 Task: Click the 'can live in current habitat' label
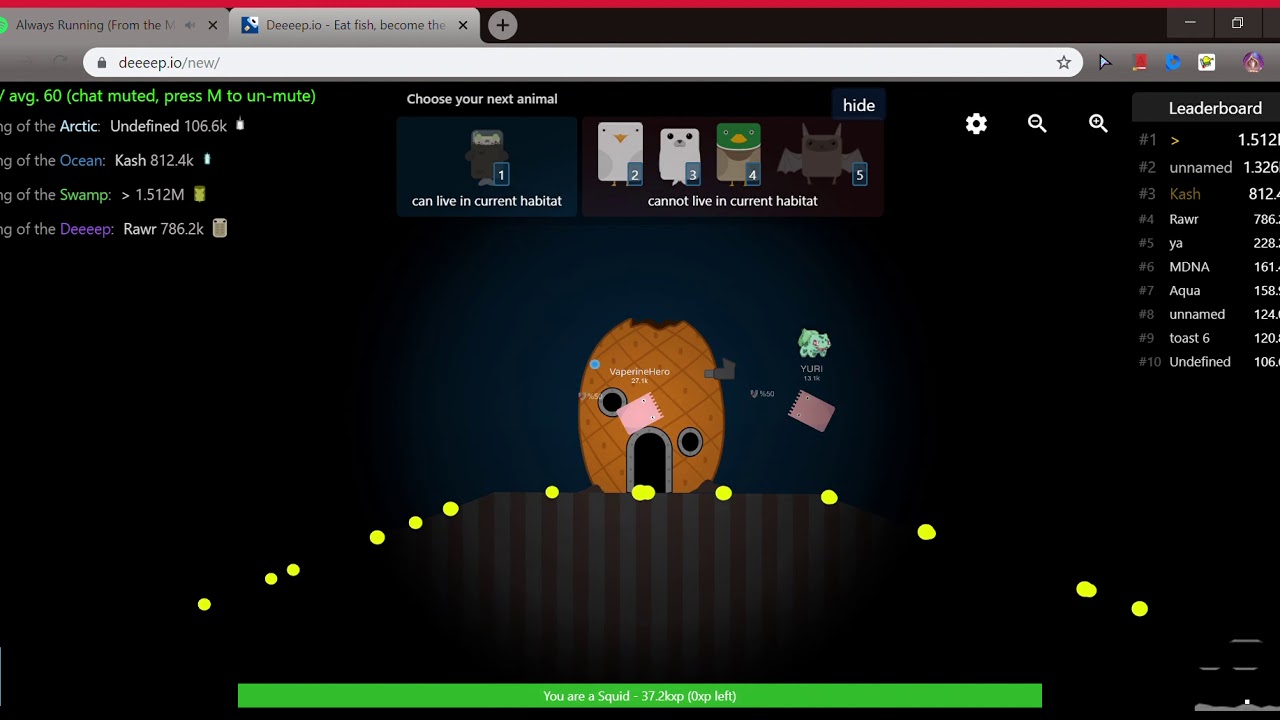[487, 201]
